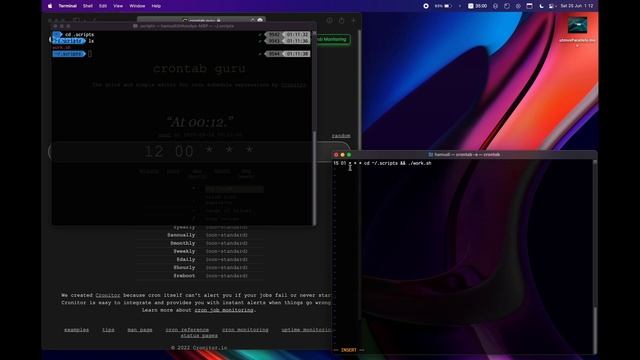Zoom the crontab terminal window with green button
This screenshot has height=360, width=640.
(349, 155)
